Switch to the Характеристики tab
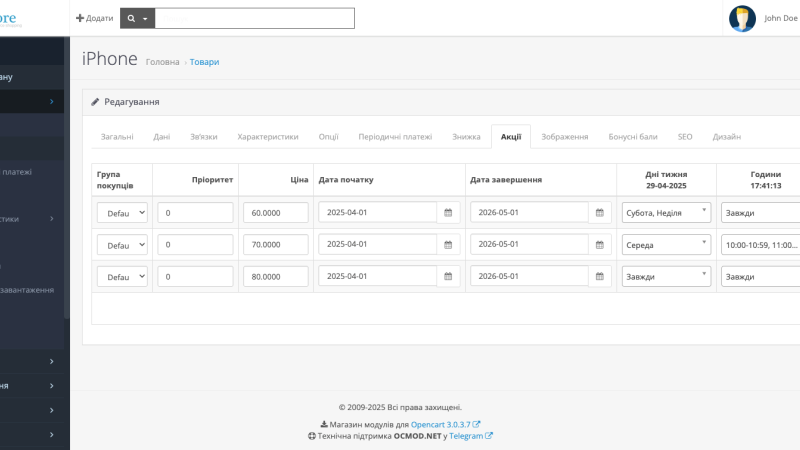The width and height of the screenshot is (800, 450). coord(268,137)
